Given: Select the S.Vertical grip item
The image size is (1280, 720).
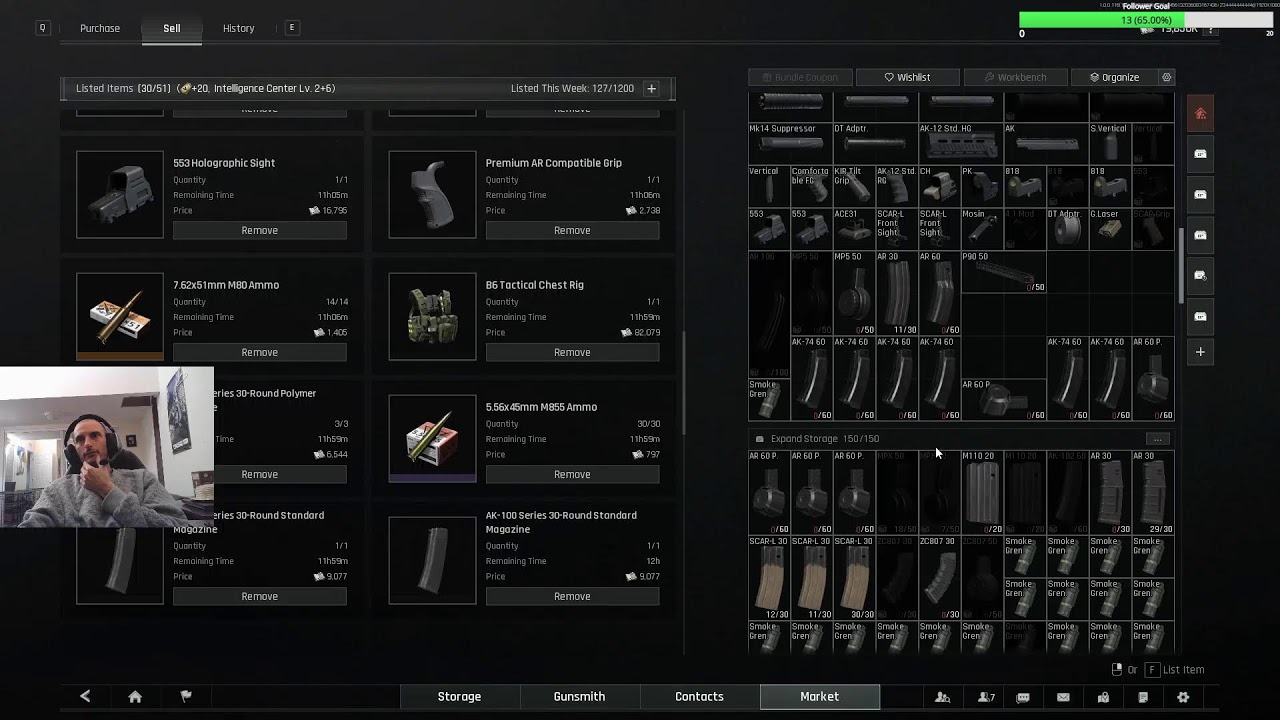Looking at the screenshot, I should click(x=1110, y=143).
